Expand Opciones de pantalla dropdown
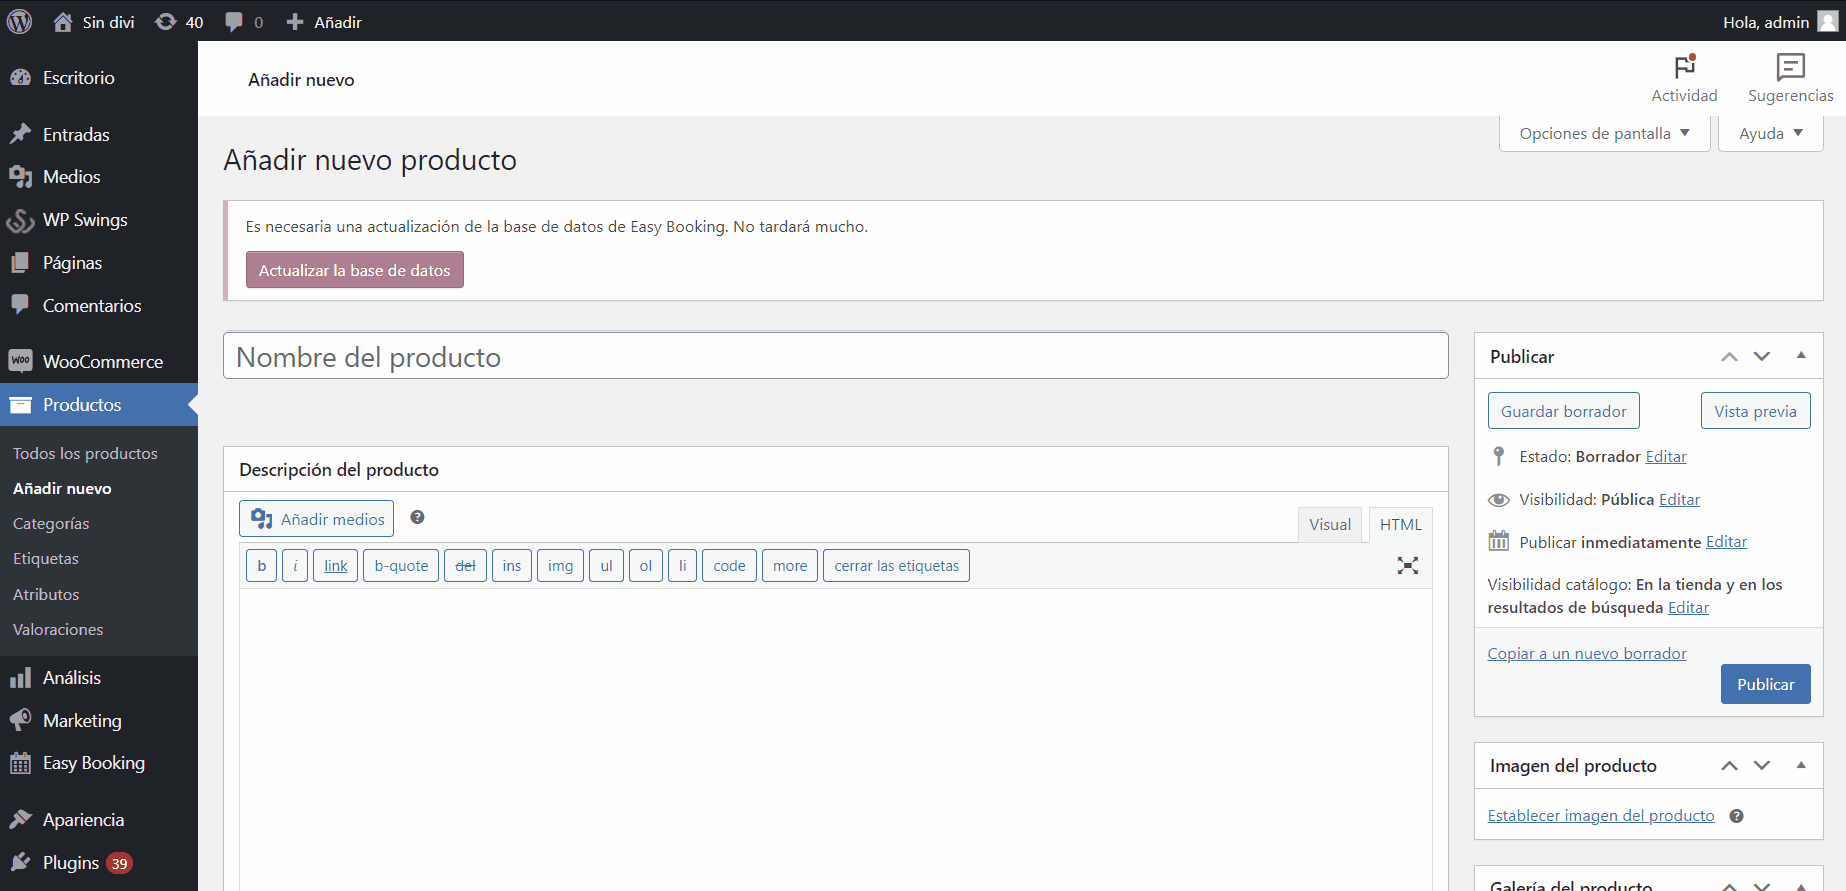The image size is (1846, 891). [x=1604, y=134]
